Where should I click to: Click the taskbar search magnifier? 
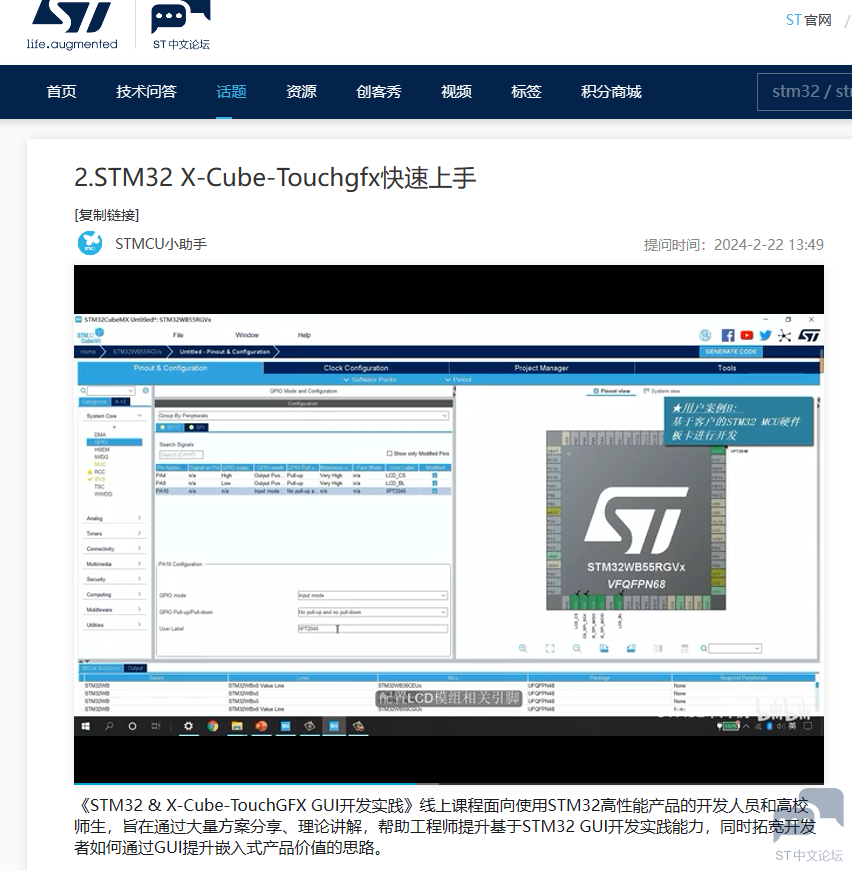tap(109, 726)
